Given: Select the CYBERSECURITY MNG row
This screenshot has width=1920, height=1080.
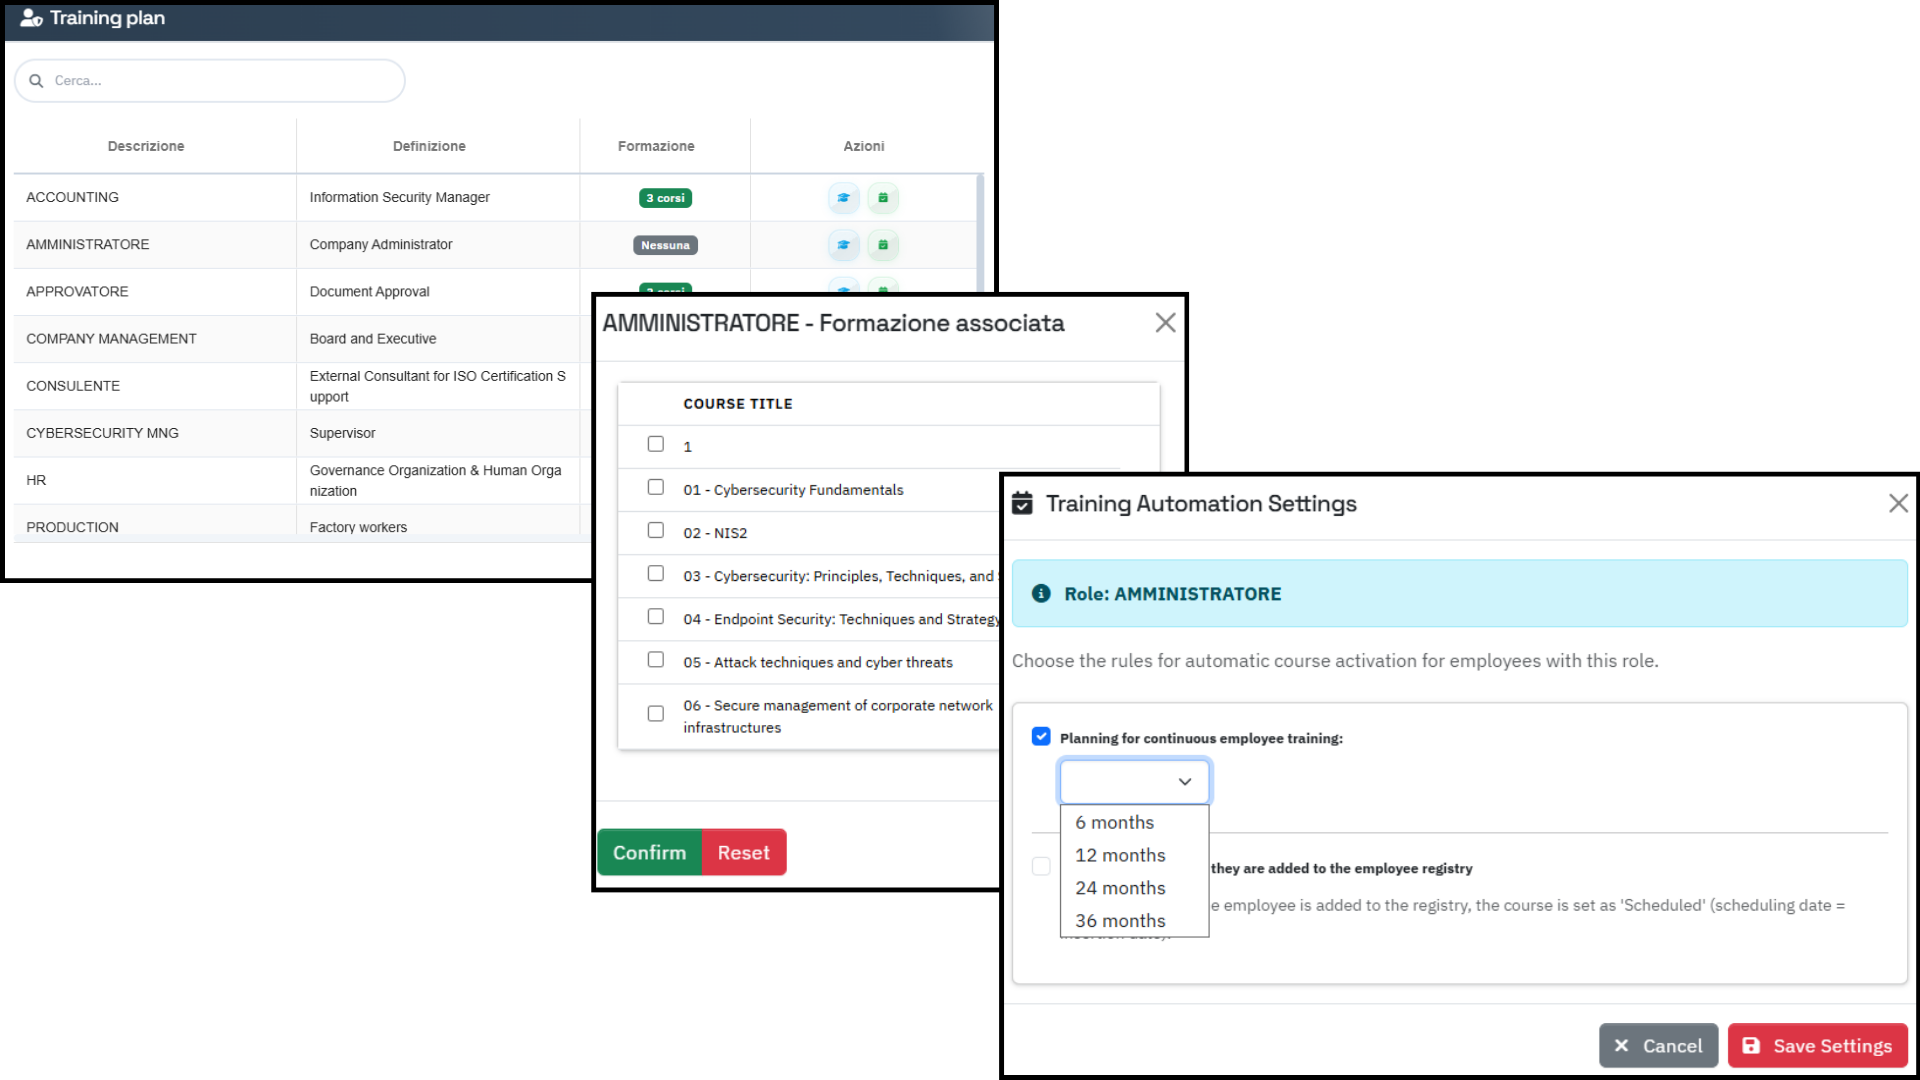Looking at the screenshot, I should pyautogui.click(x=300, y=433).
